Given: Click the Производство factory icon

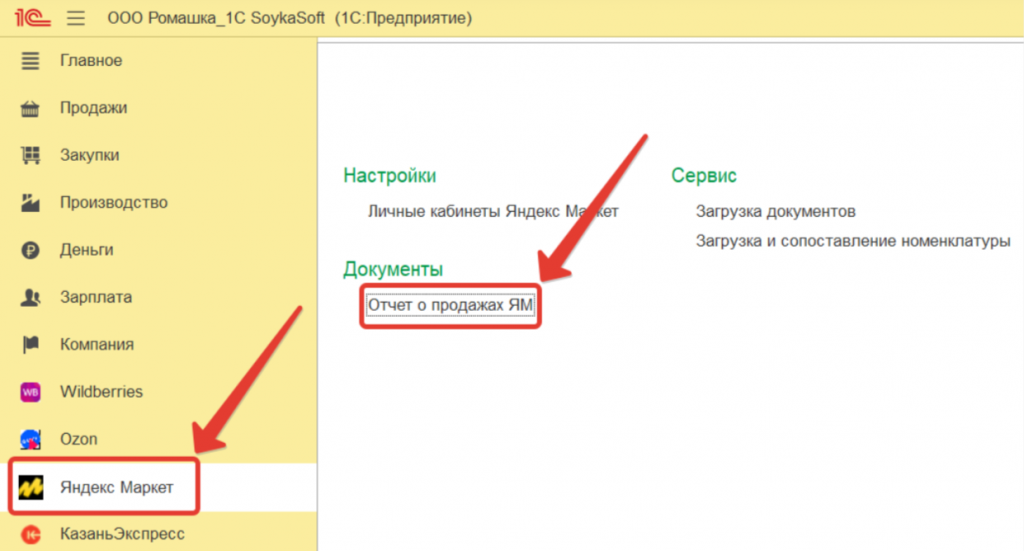Looking at the screenshot, I should 30,203.
